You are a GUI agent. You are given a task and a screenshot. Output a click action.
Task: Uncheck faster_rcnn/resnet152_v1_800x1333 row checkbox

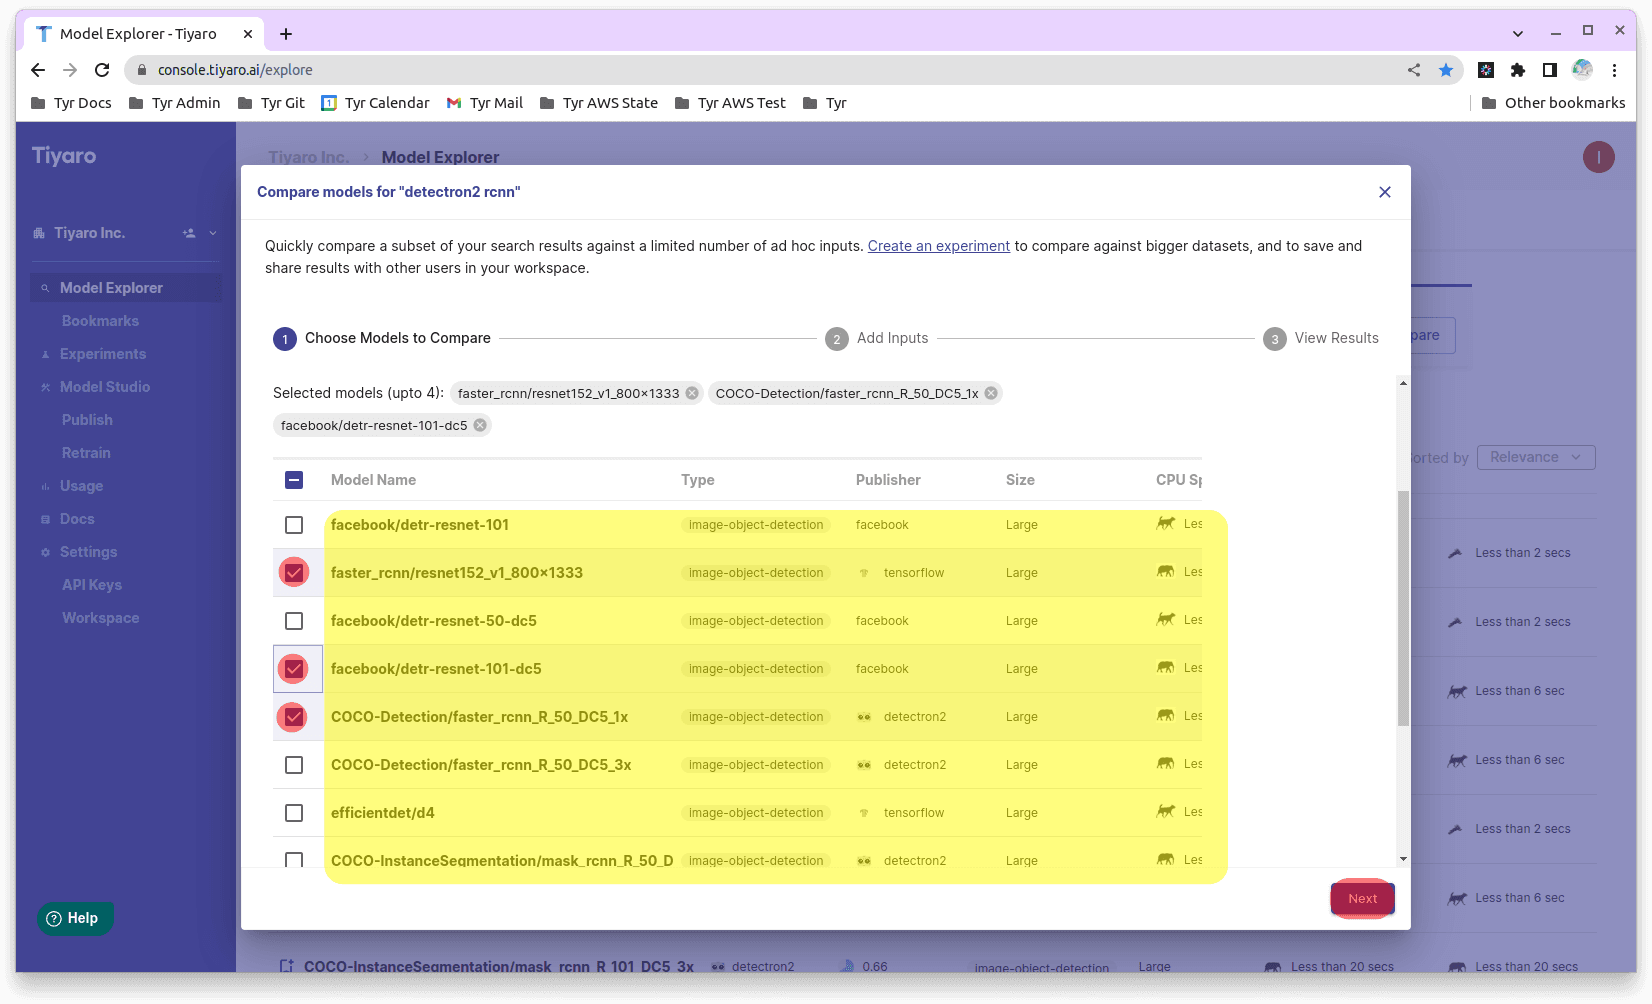[x=294, y=573]
